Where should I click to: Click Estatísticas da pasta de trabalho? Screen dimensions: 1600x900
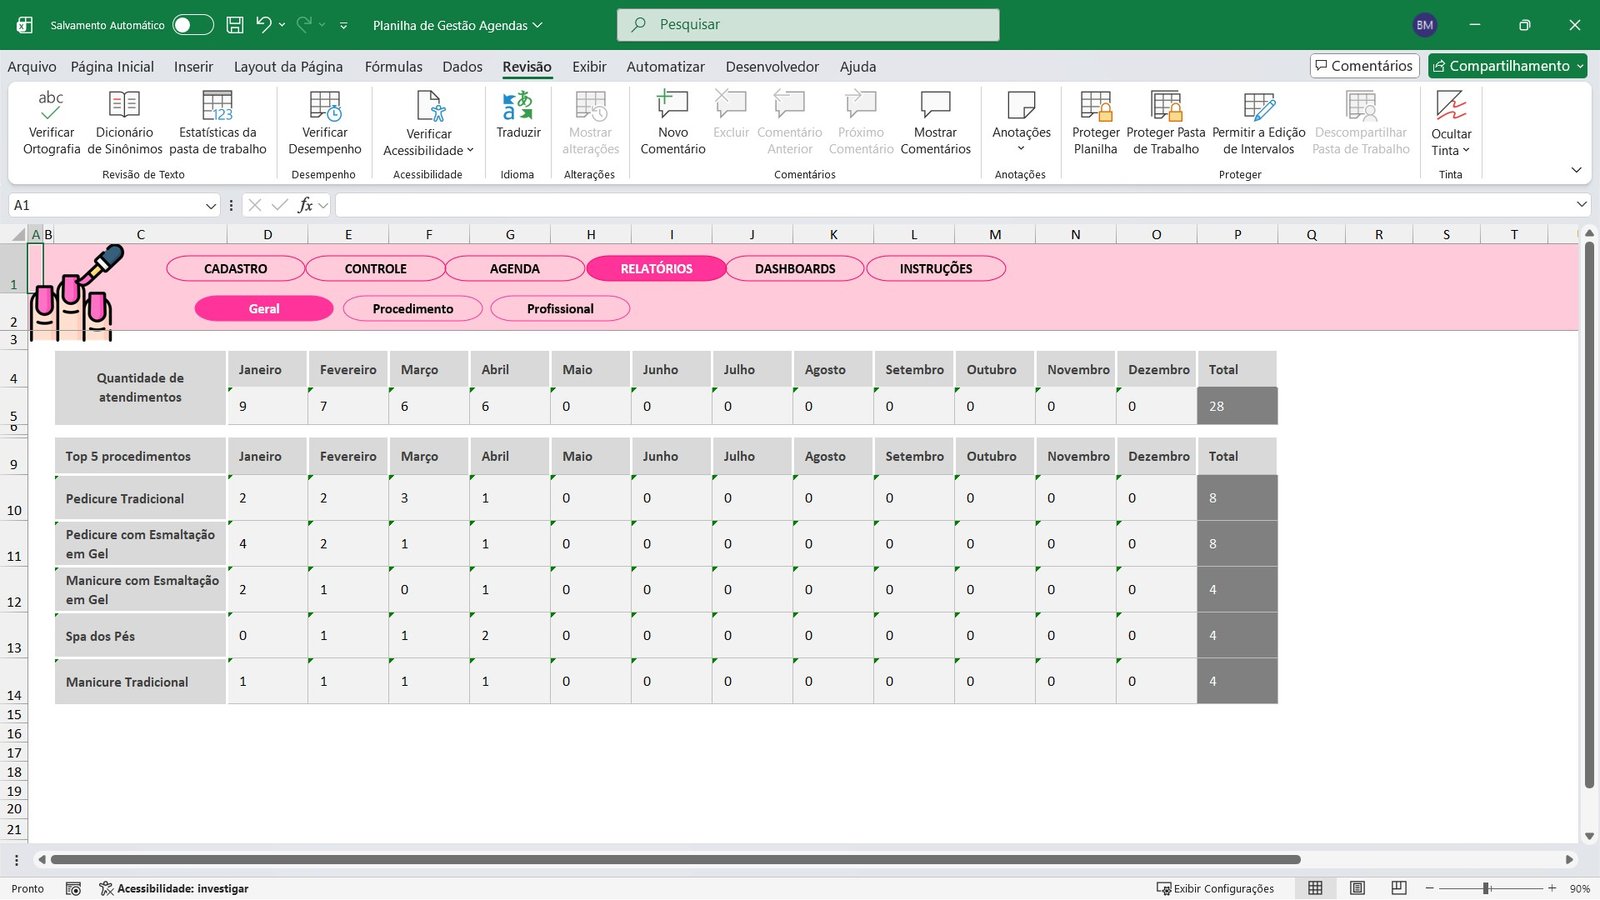[218, 122]
